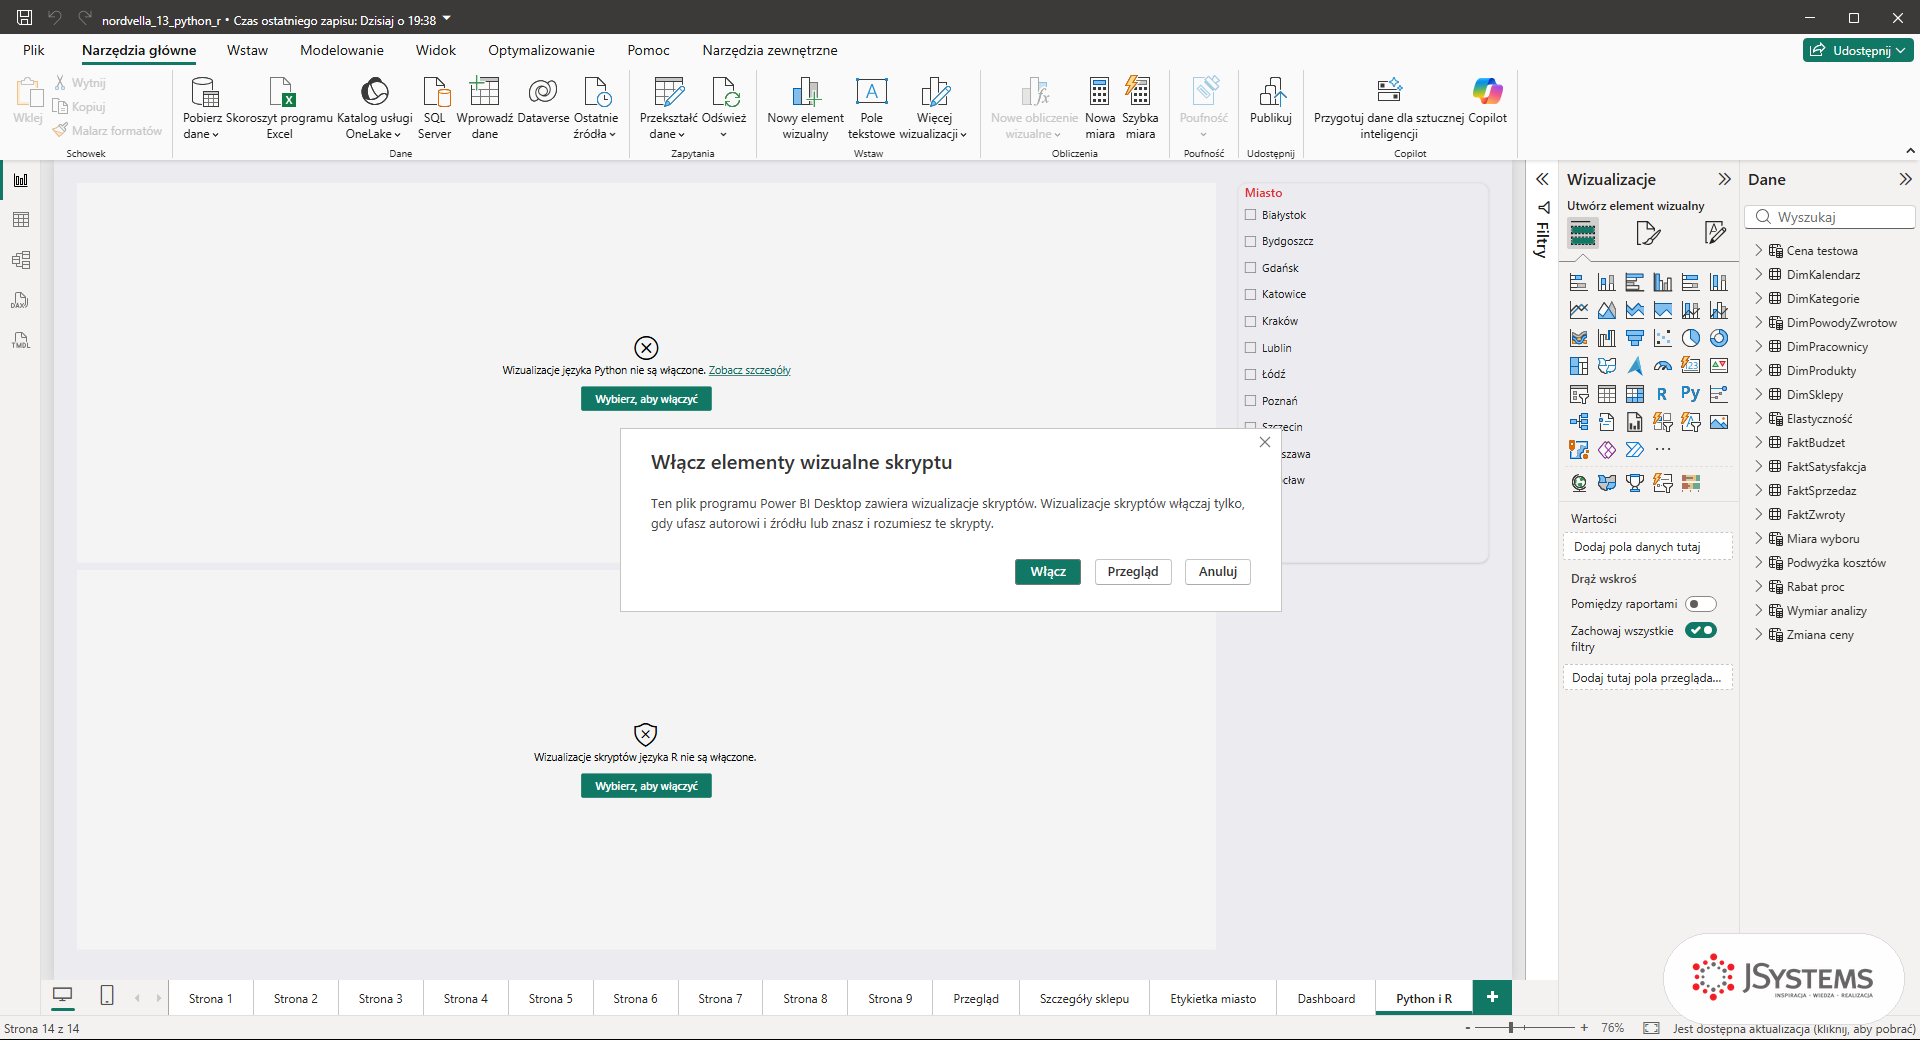Expand the DimProdukty table
The image size is (1920, 1040).
click(1759, 371)
